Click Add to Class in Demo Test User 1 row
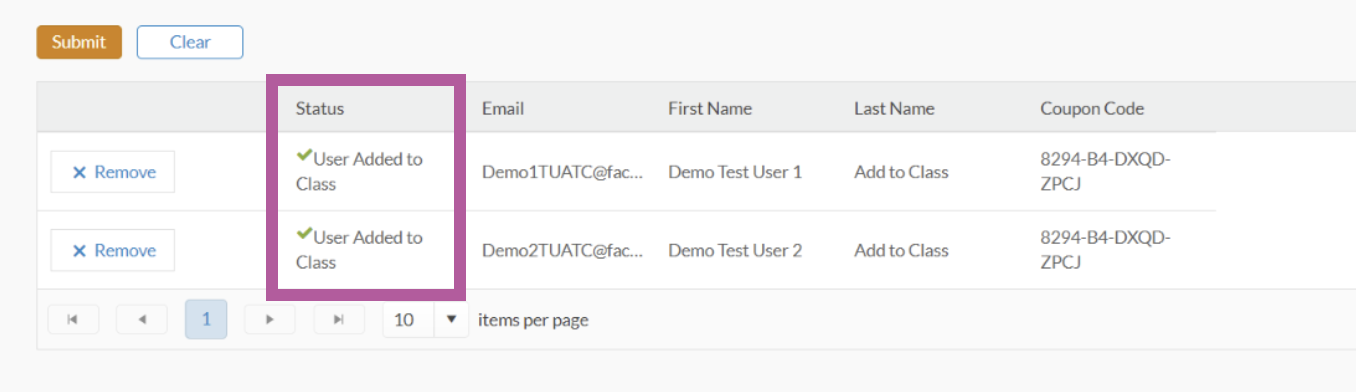Image resolution: width=1356 pixels, height=392 pixels. pyautogui.click(x=901, y=172)
